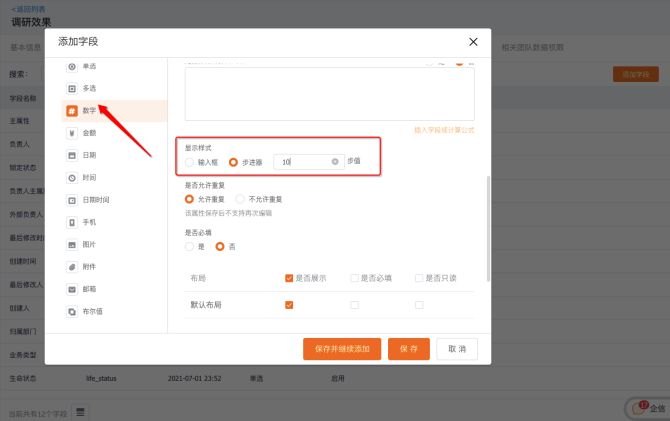670x421 pixels.
Task: Select the 单选 field type icon
Action: (x=72, y=66)
